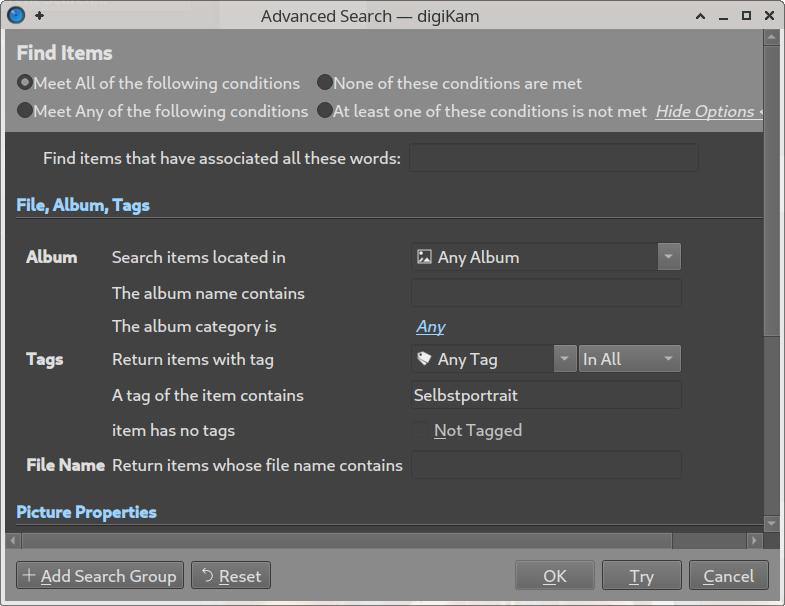Click the scroll right arrow of horizontal scrollbar

pyautogui.click(x=754, y=540)
